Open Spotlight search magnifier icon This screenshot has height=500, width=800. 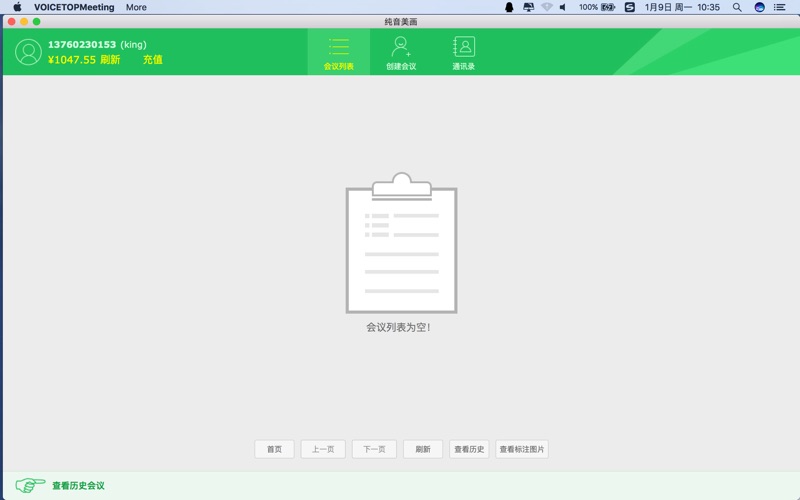pyautogui.click(x=737, y=7)
